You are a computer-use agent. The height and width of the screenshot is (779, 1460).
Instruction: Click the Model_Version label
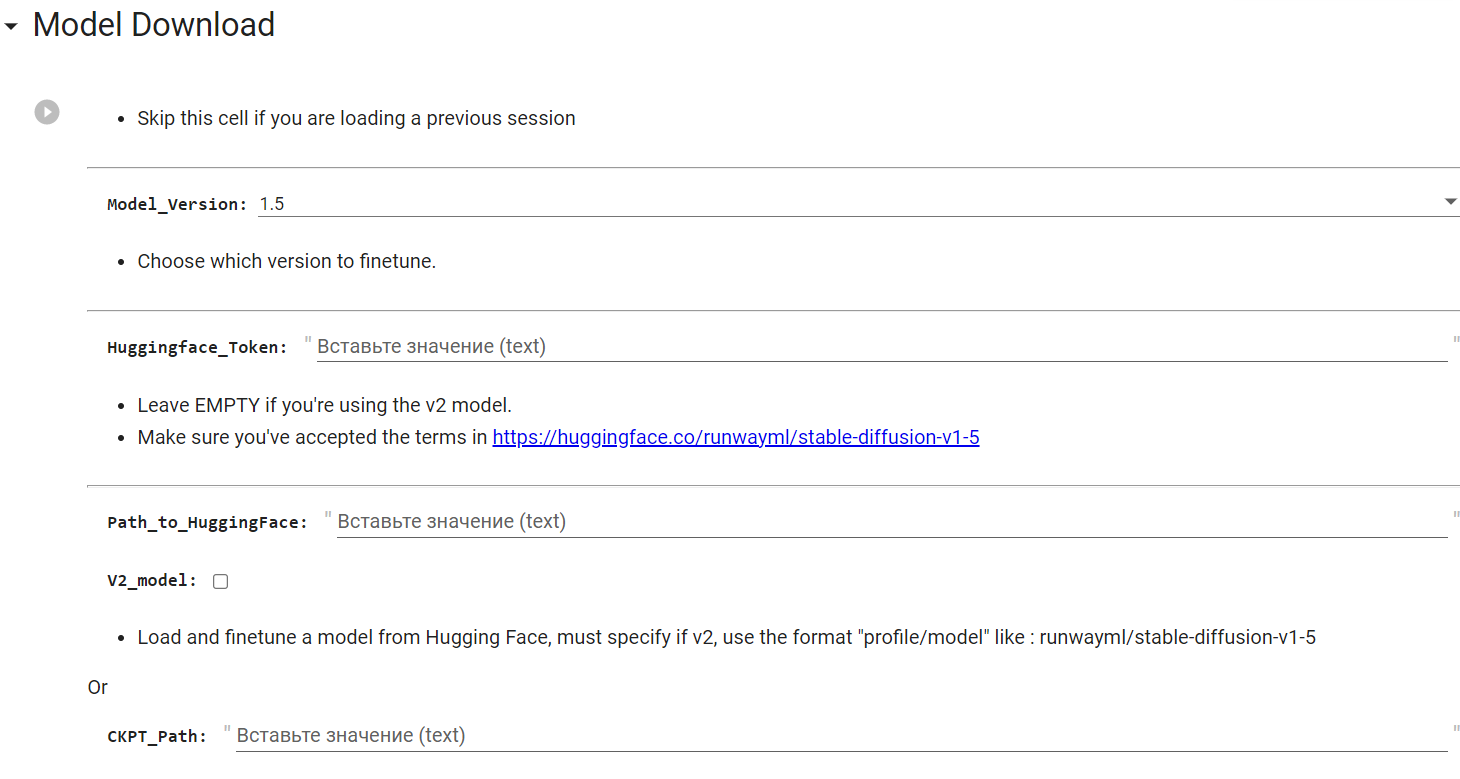(177, 205)
